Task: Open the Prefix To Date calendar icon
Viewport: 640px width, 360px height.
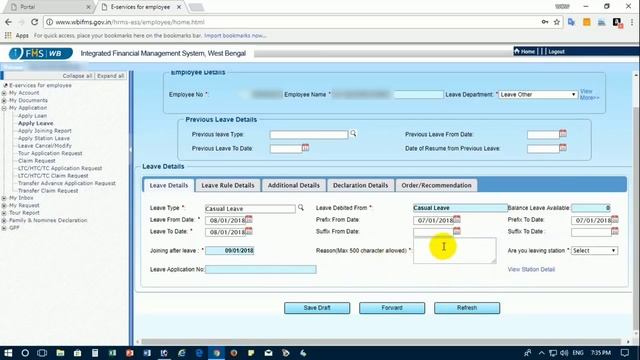Action: (x=615, y=220)
